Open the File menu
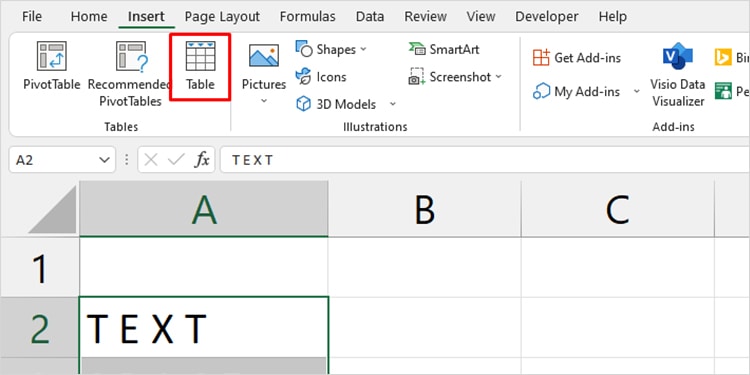Viewport: 750px width, 375px height. tap(32, 17)
